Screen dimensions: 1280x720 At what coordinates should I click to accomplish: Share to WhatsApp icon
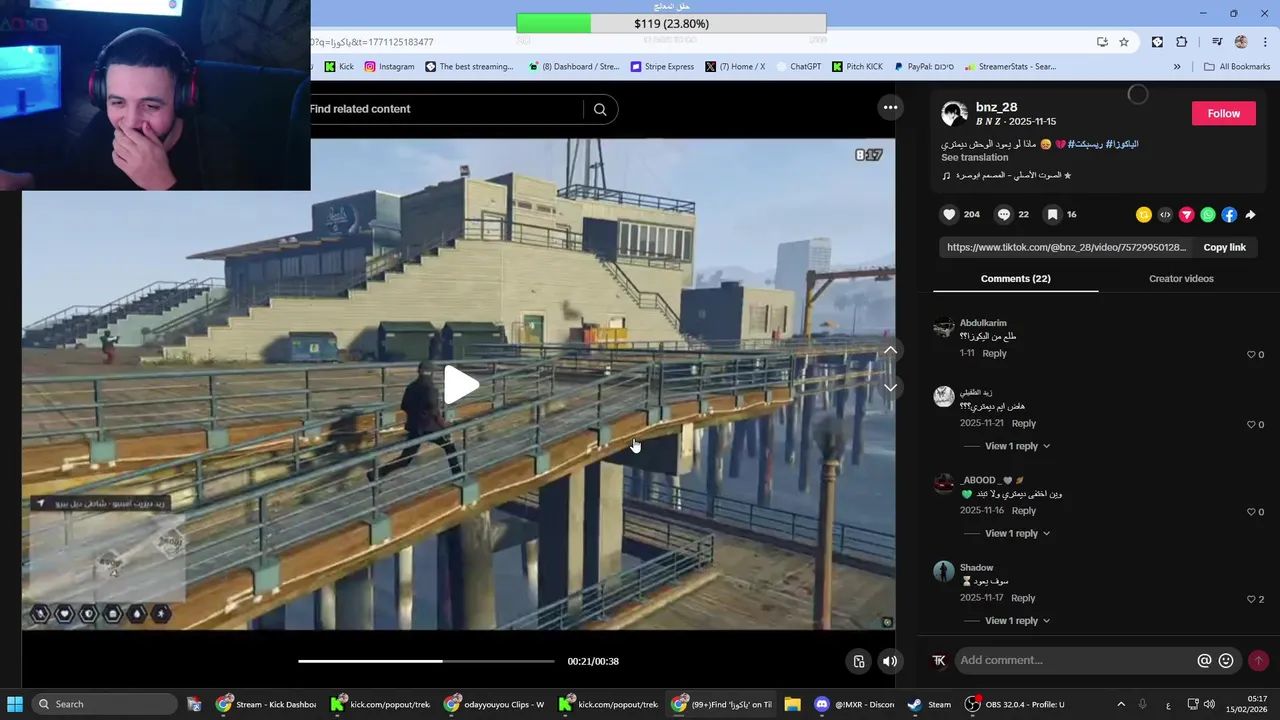(1208, 215)
